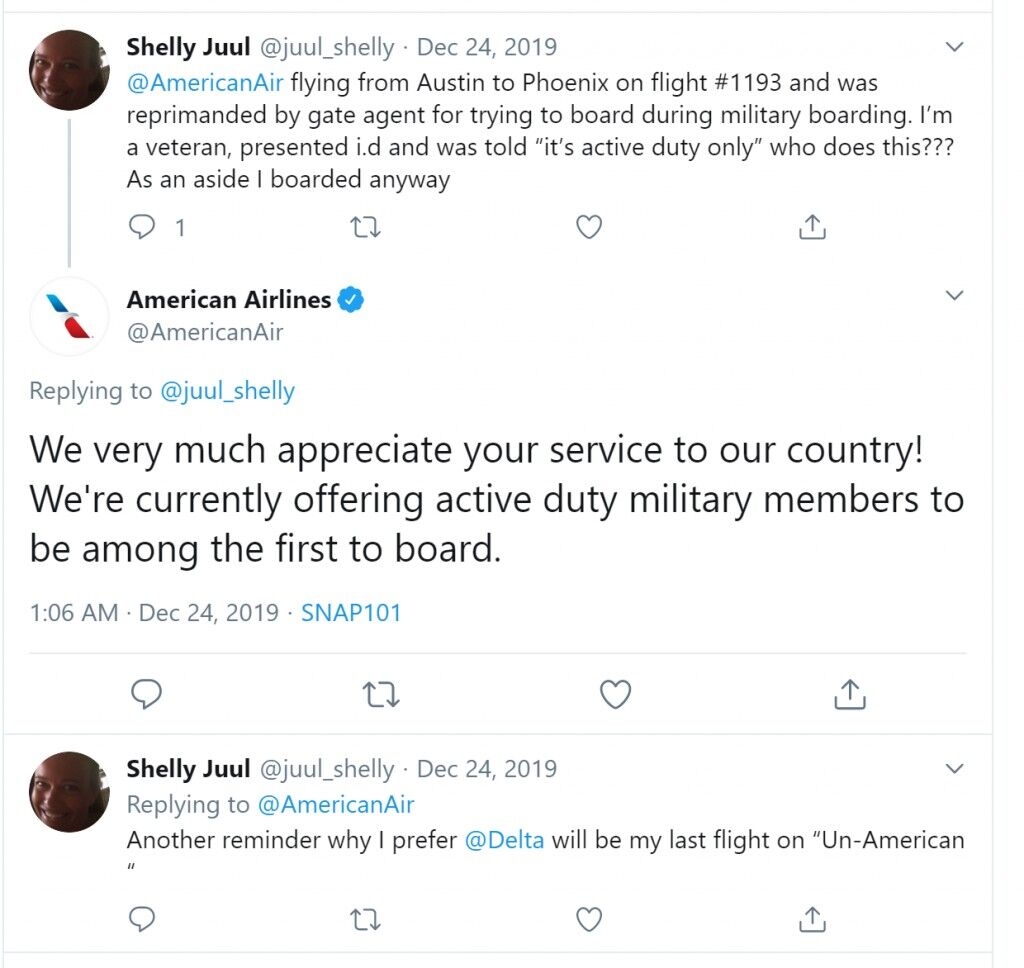This screenshot has width=1024, height=968.
Task: Reply to the "Un-American" tweet
Action: tap(142, 919)
